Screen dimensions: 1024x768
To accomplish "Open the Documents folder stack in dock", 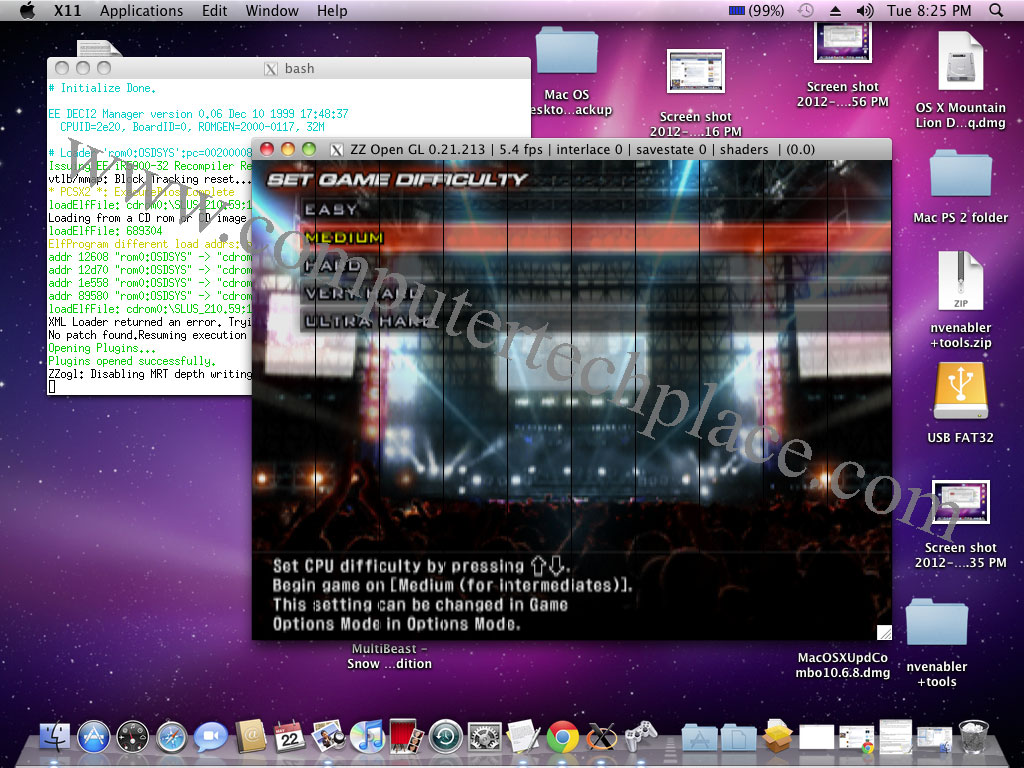I will pos(739,737).
